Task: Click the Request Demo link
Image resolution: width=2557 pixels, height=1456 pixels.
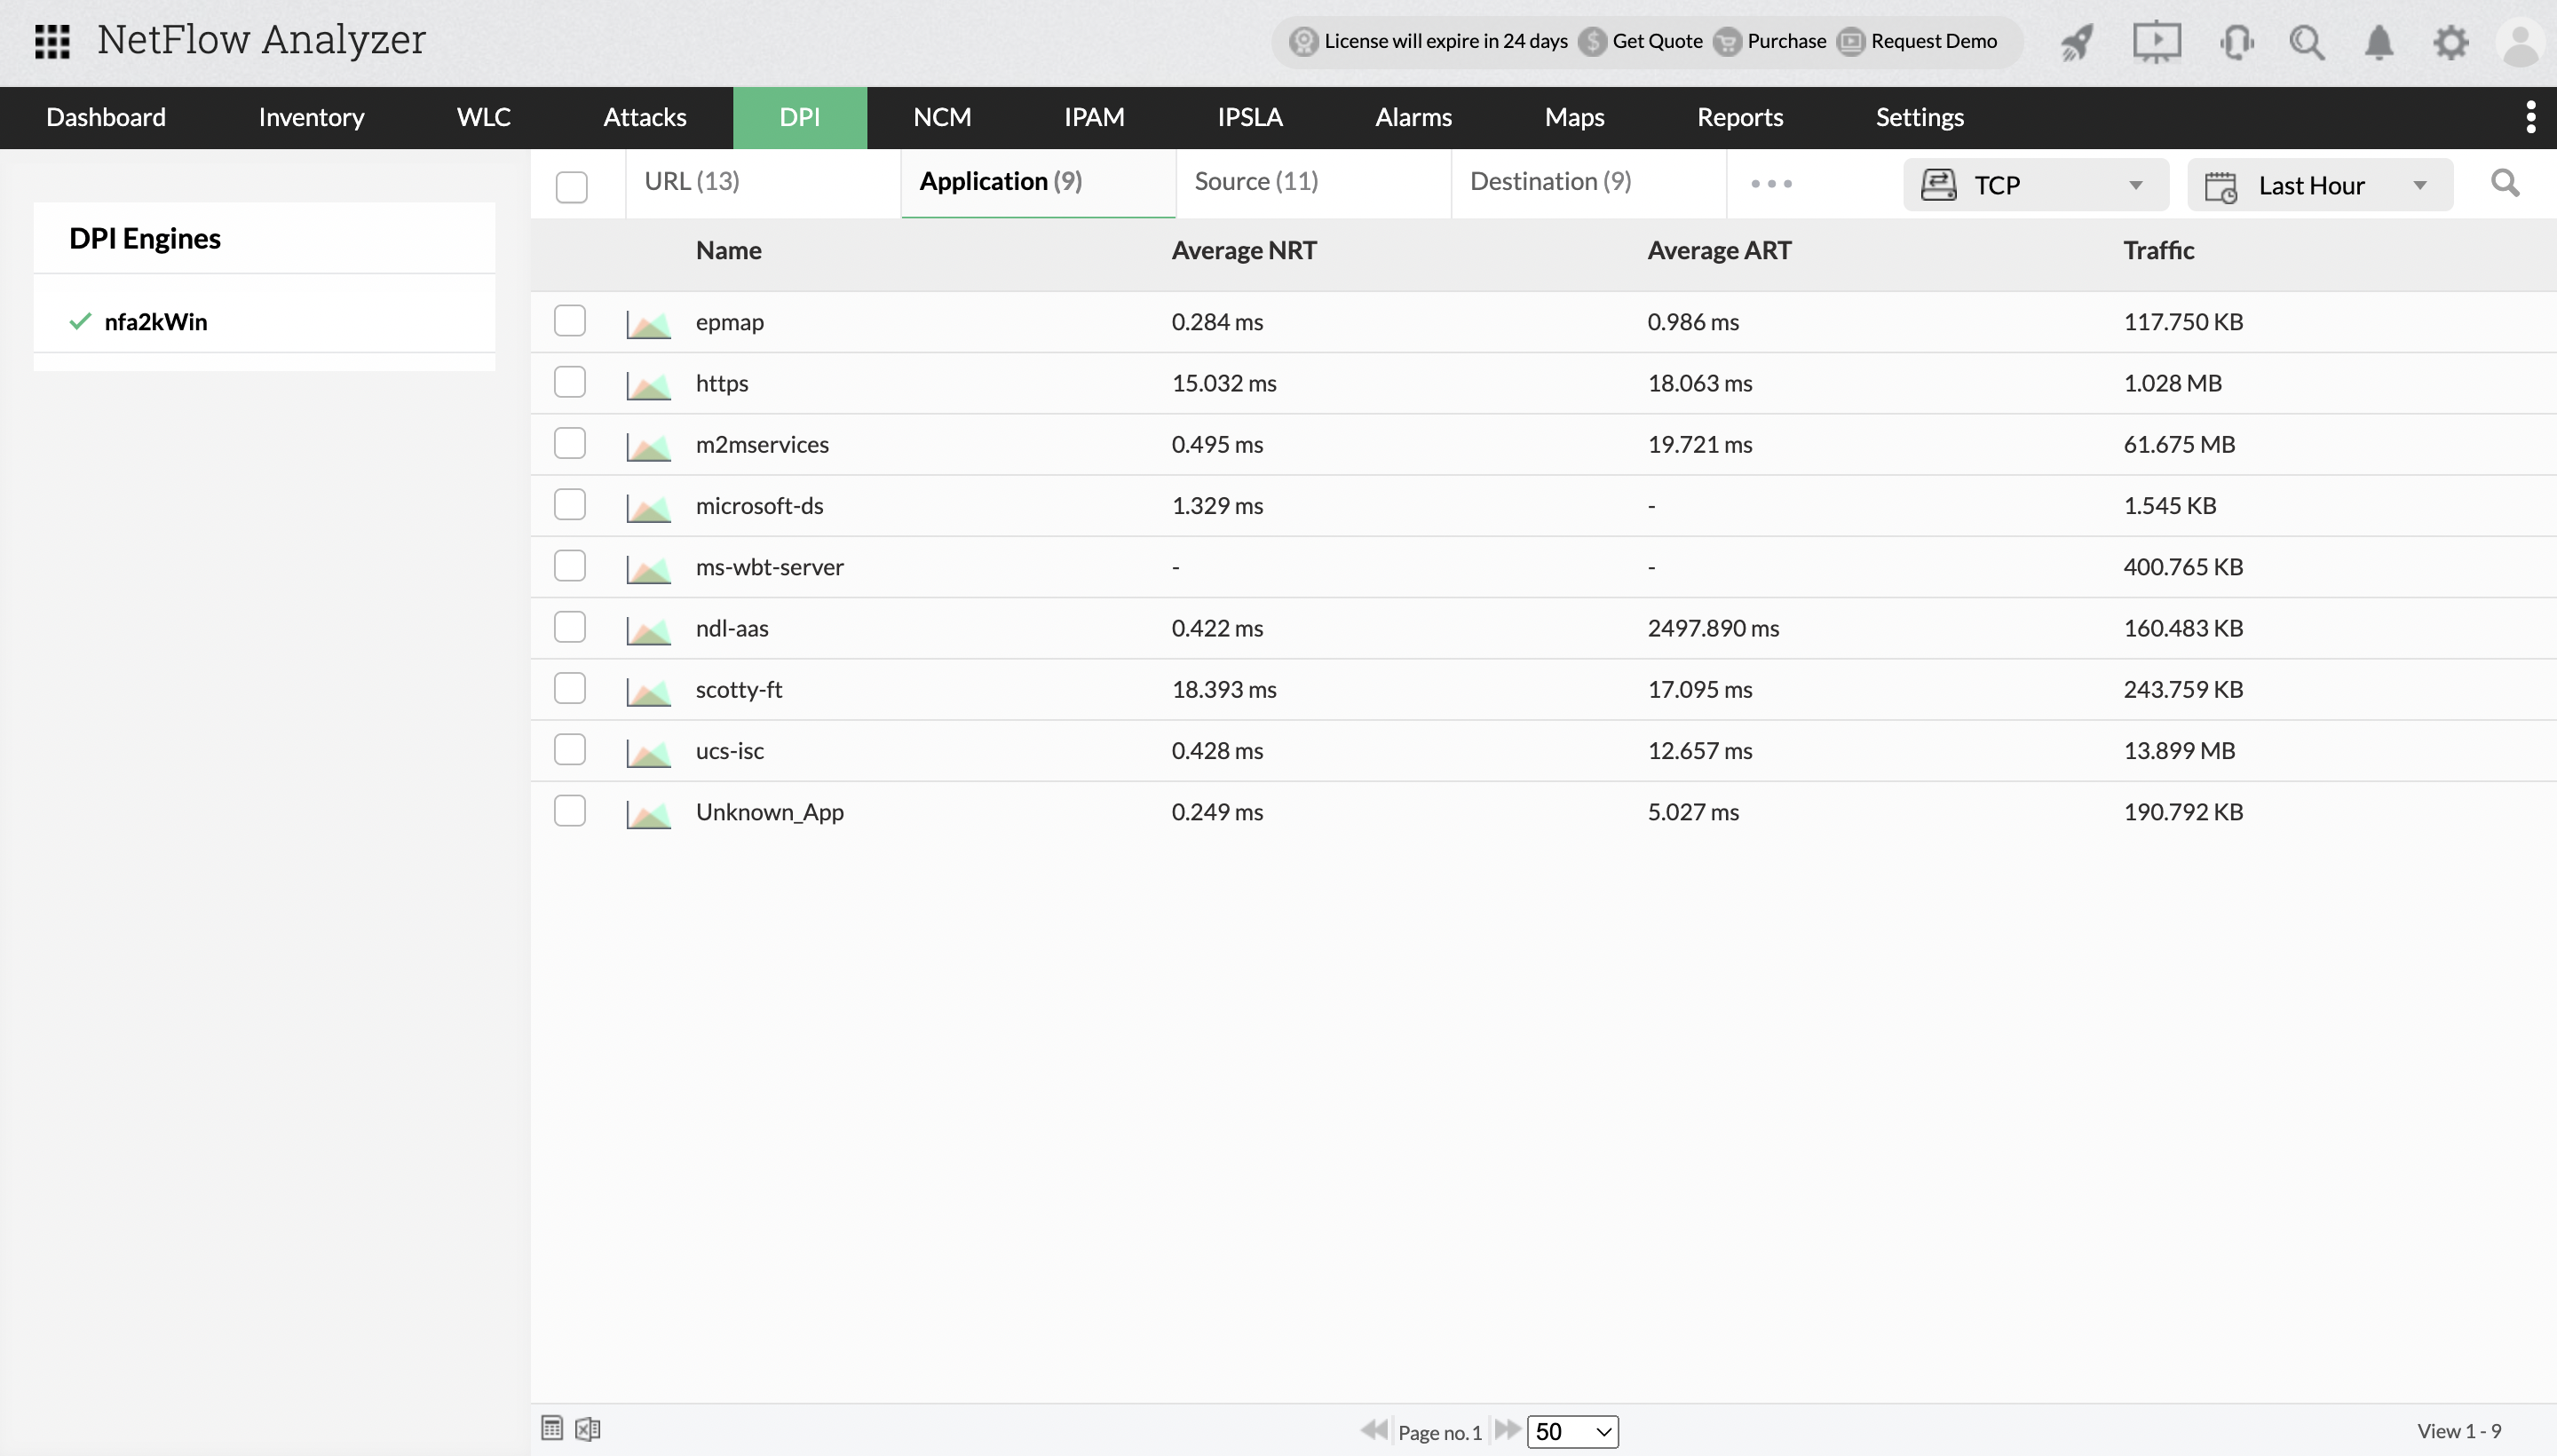Action: [x=1933, y=41]
